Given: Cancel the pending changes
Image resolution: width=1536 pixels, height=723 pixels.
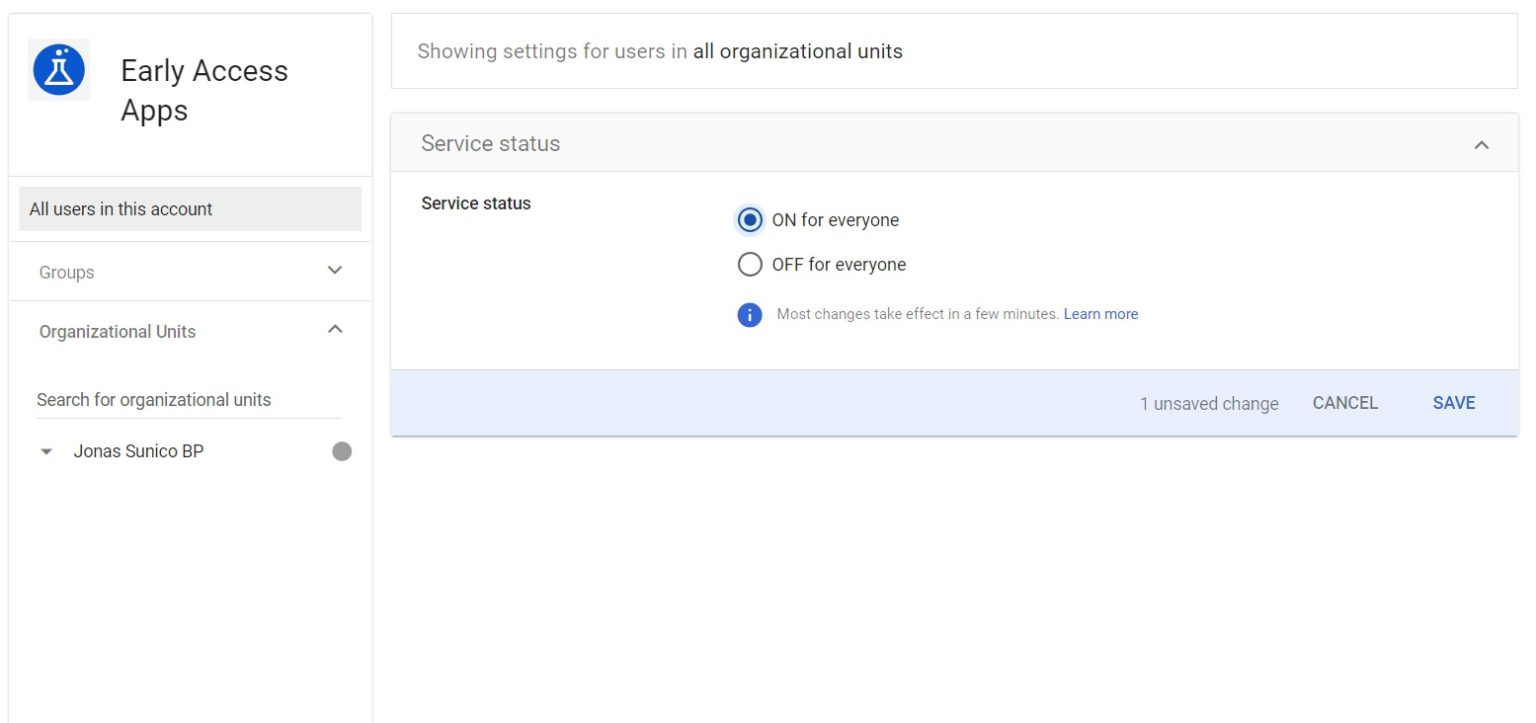Looking at the screenshot, I should click(x=1345, y=402).
